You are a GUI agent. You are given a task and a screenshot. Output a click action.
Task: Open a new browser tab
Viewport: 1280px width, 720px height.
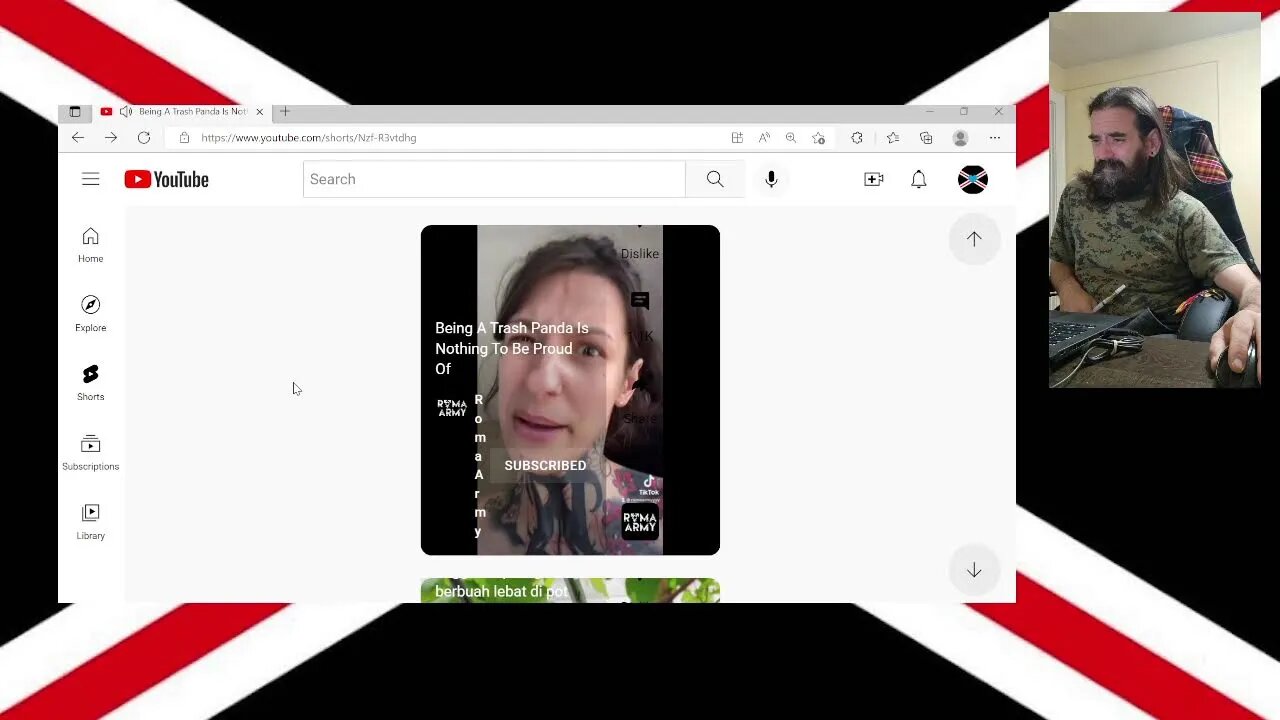click(285, 112)
